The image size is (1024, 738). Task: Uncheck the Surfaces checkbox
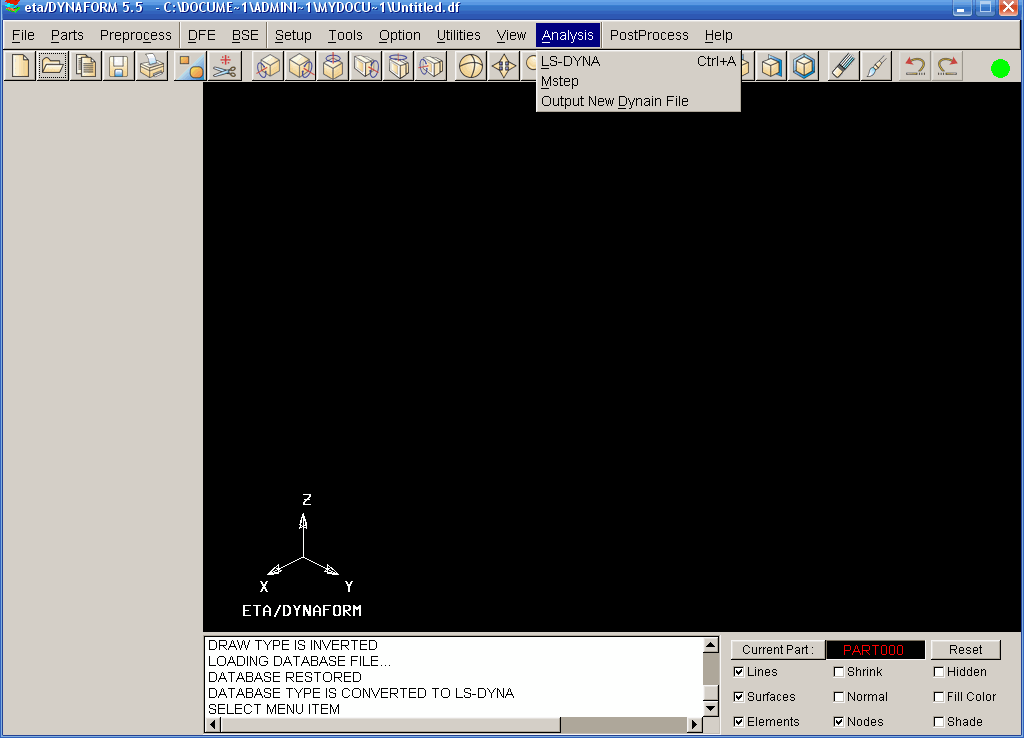pyautogui.click(x=739, y=697)
